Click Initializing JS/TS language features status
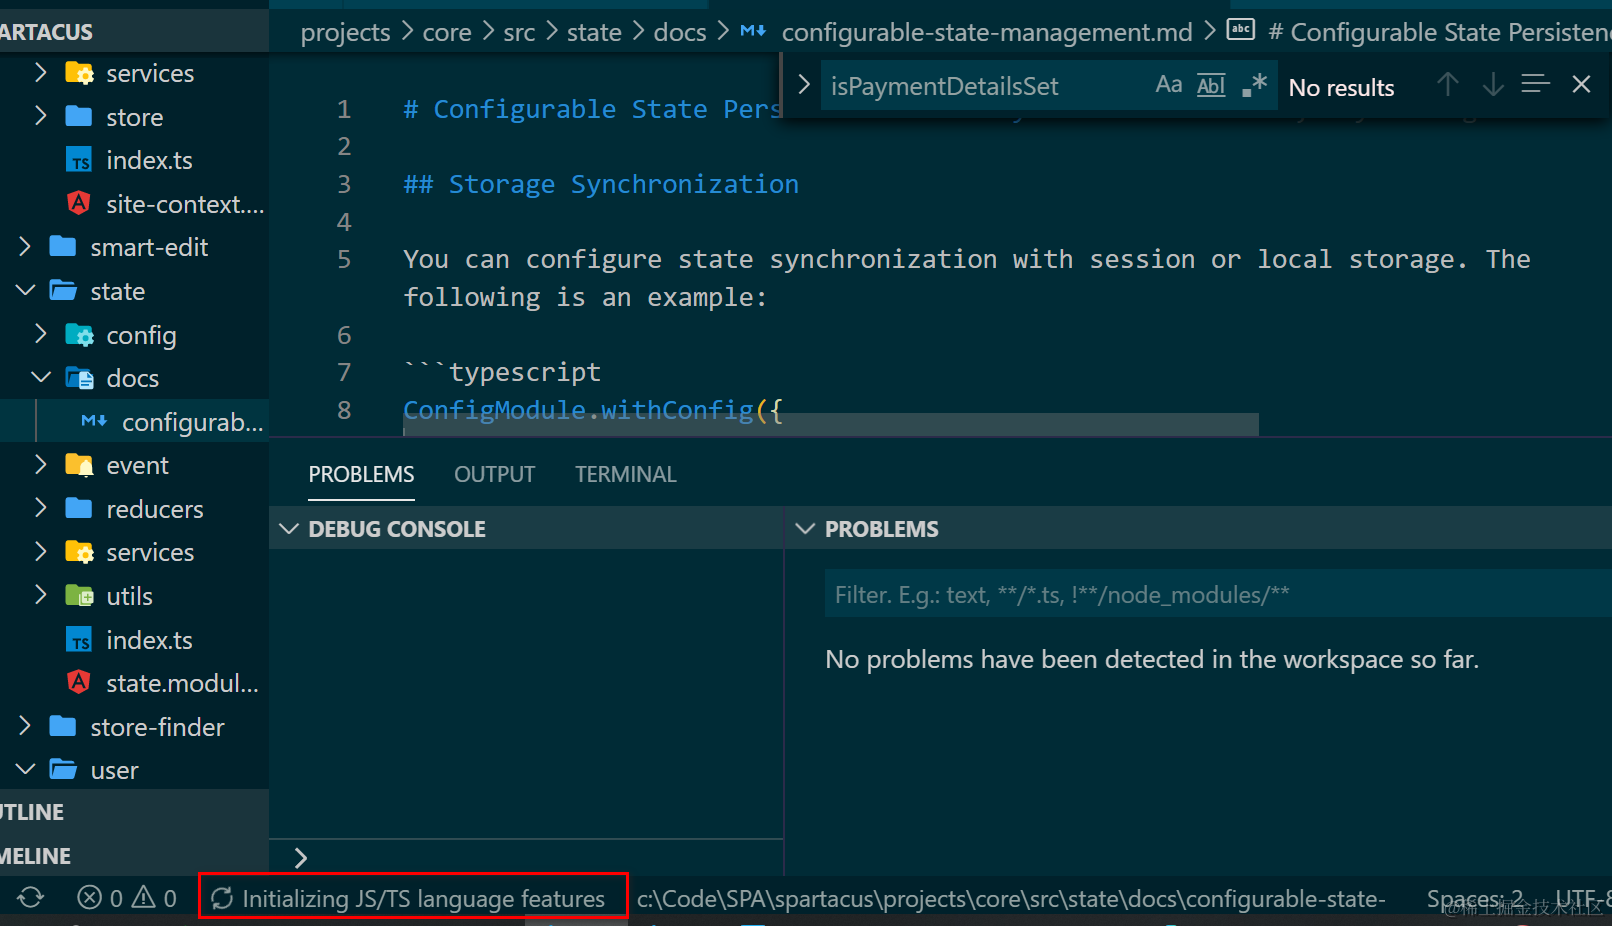 (x=409, y=898)
